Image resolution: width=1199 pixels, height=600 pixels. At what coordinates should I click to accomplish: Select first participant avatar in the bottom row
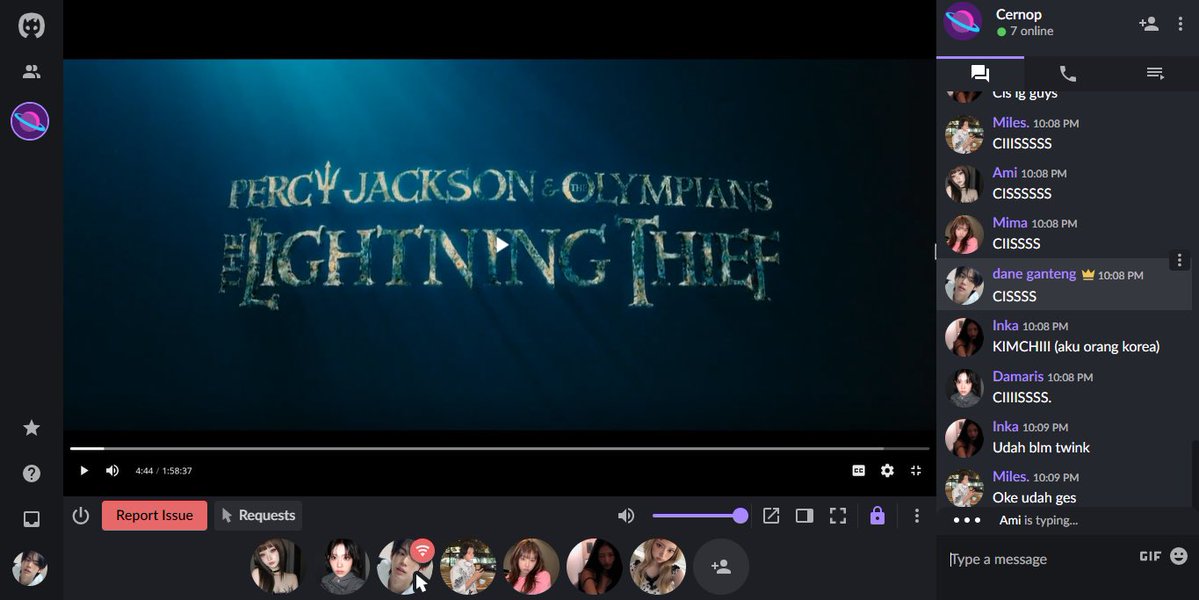(278, 566)
